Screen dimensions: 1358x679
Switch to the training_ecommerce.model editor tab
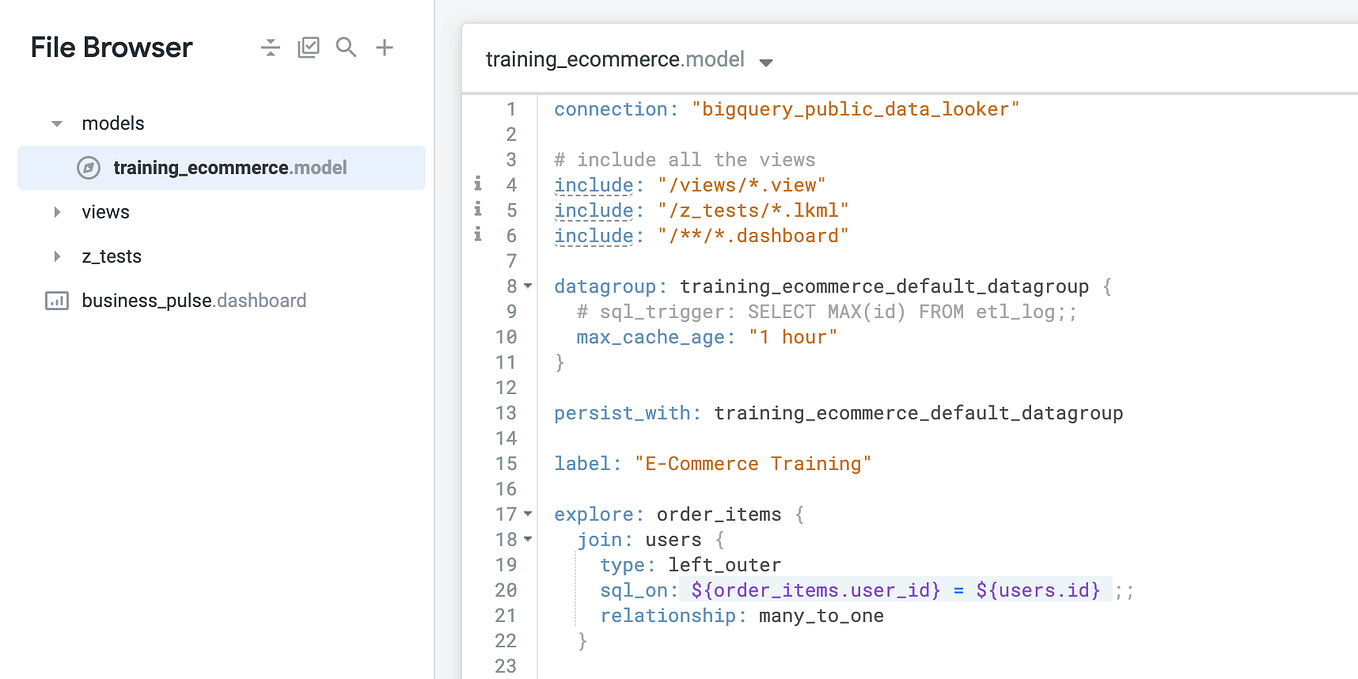coord(614,59)
